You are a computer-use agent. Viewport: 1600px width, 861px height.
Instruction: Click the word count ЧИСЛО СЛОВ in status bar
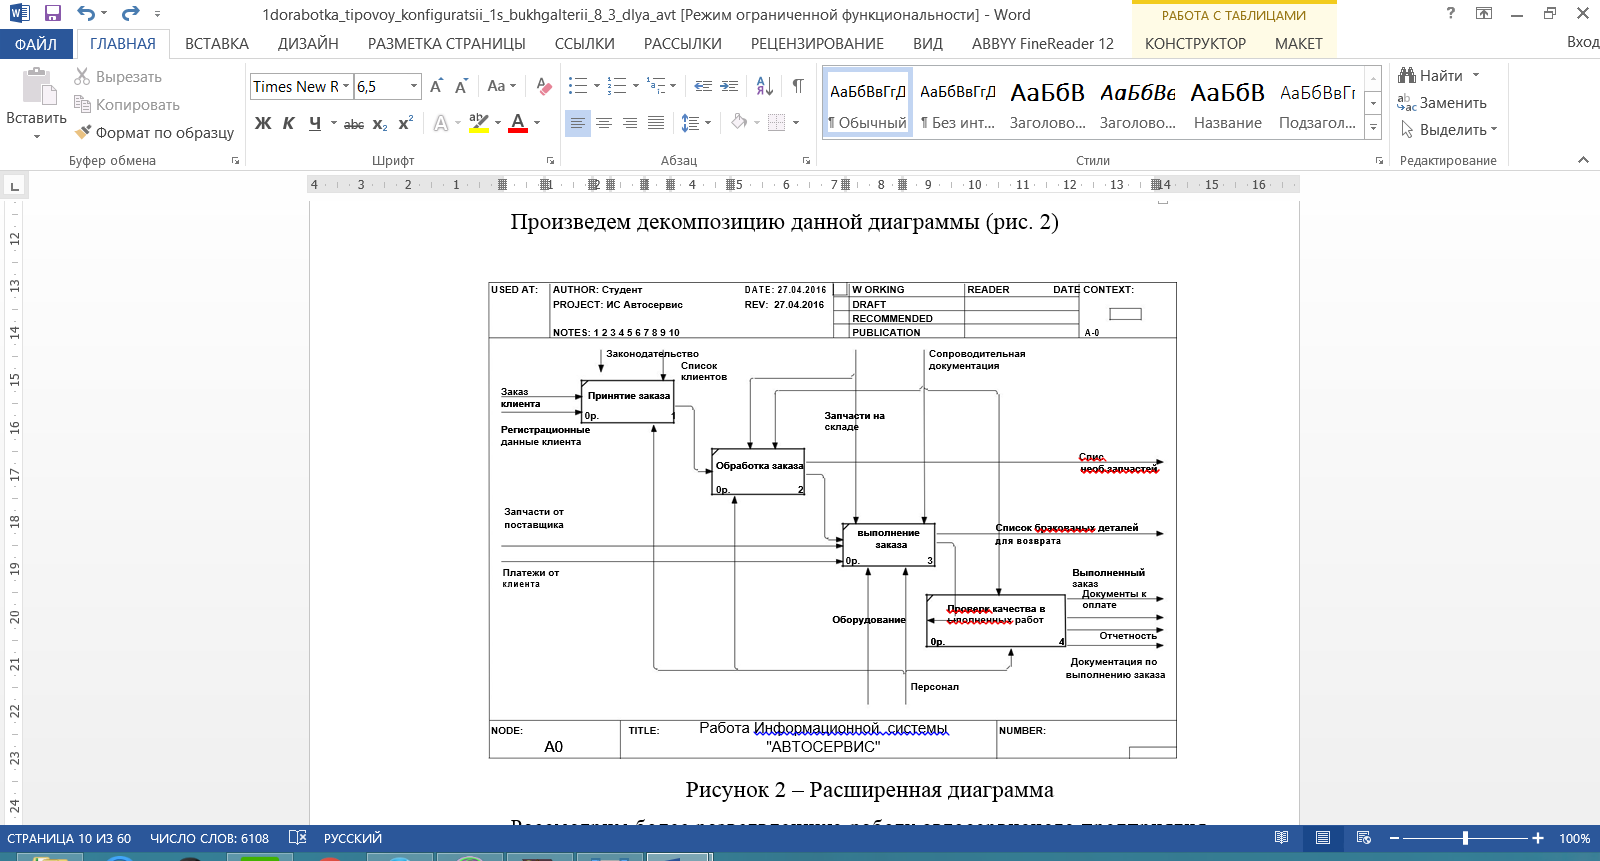209,838
